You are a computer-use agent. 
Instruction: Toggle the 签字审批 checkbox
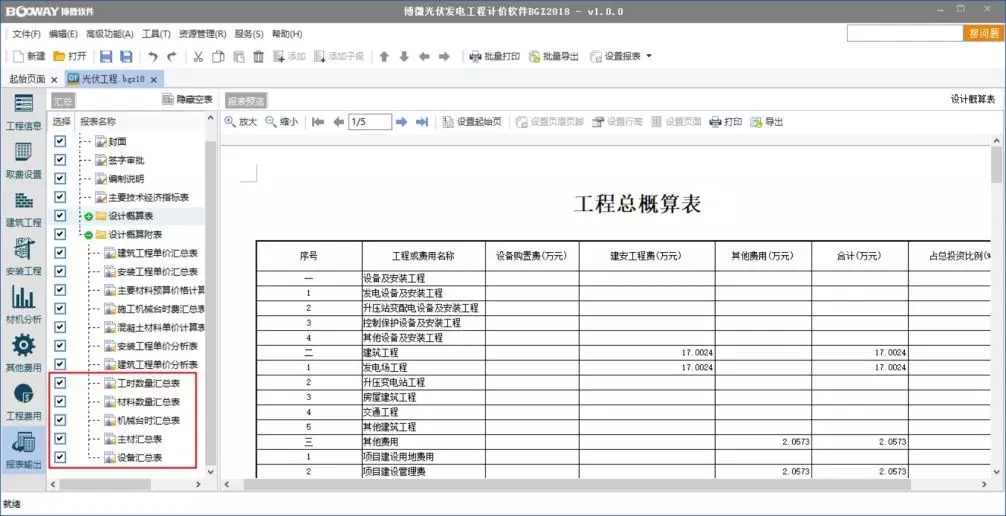[60, 160]
